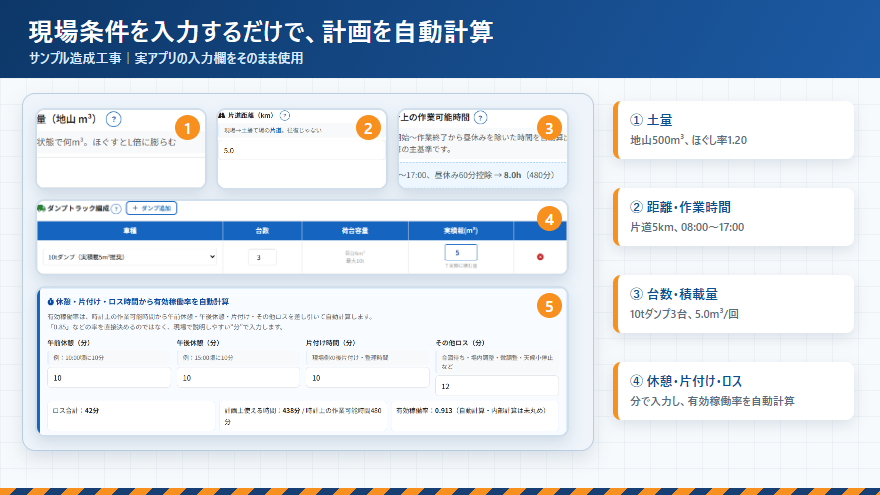Click the 台数 column header

click(x=262, y=231)
